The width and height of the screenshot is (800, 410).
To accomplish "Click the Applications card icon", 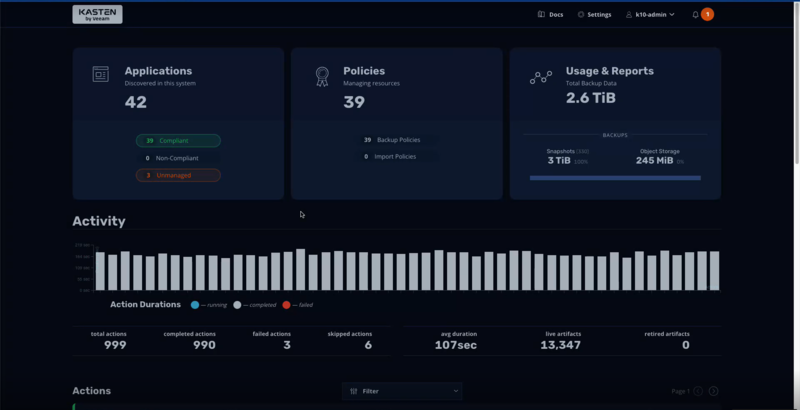I will click(x=100, y=75).
